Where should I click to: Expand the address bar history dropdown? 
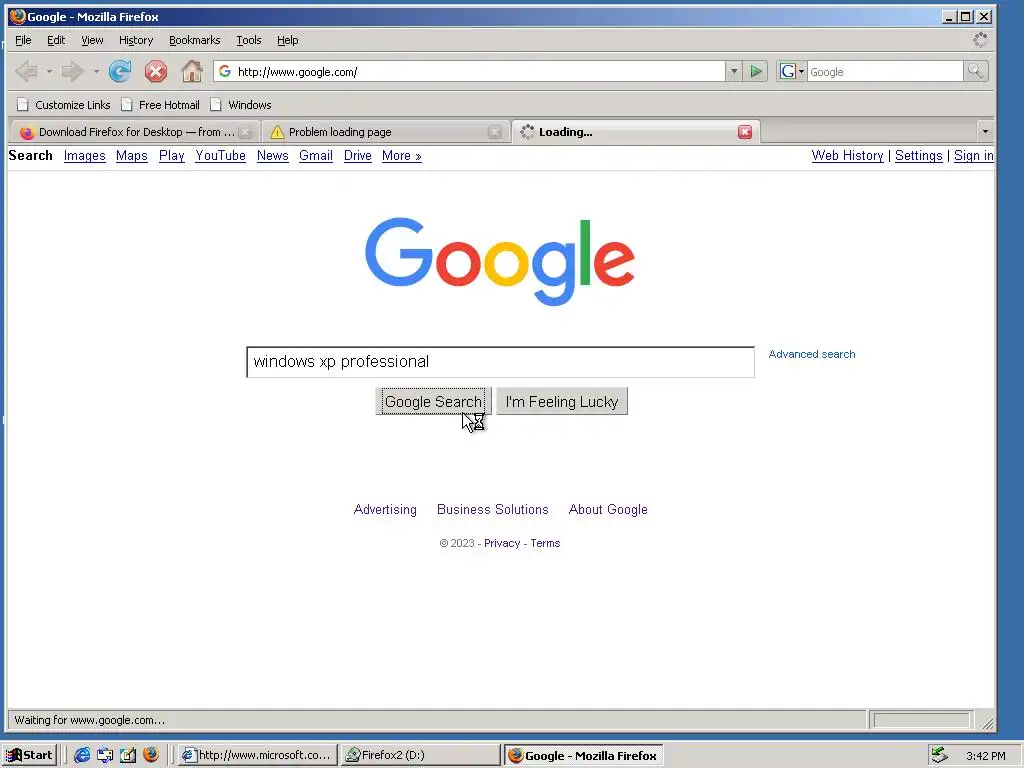tap(734, 71)
